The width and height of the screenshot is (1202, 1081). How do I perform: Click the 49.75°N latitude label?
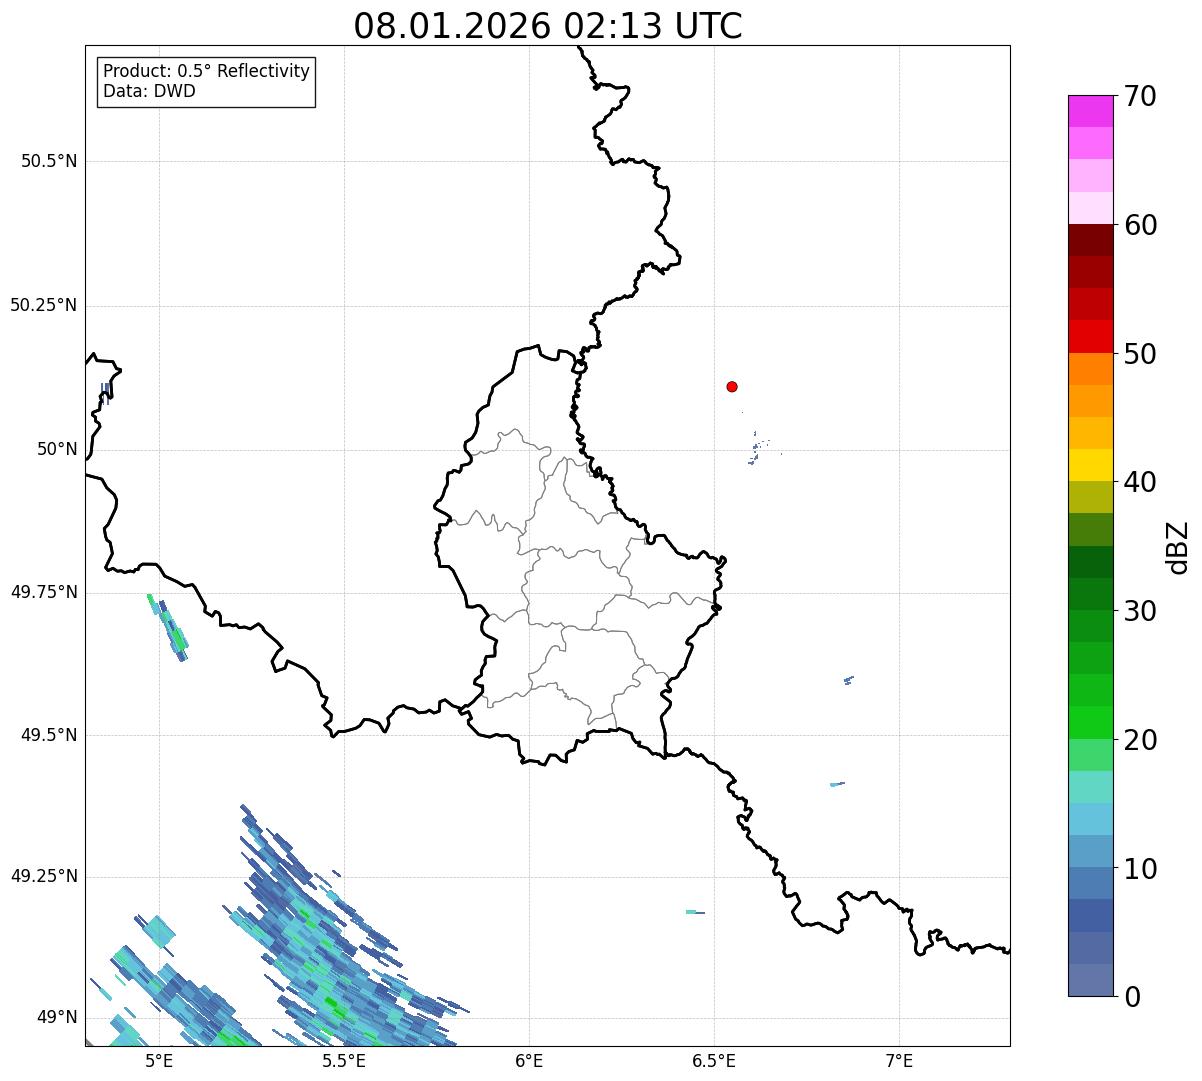(43, 592)
